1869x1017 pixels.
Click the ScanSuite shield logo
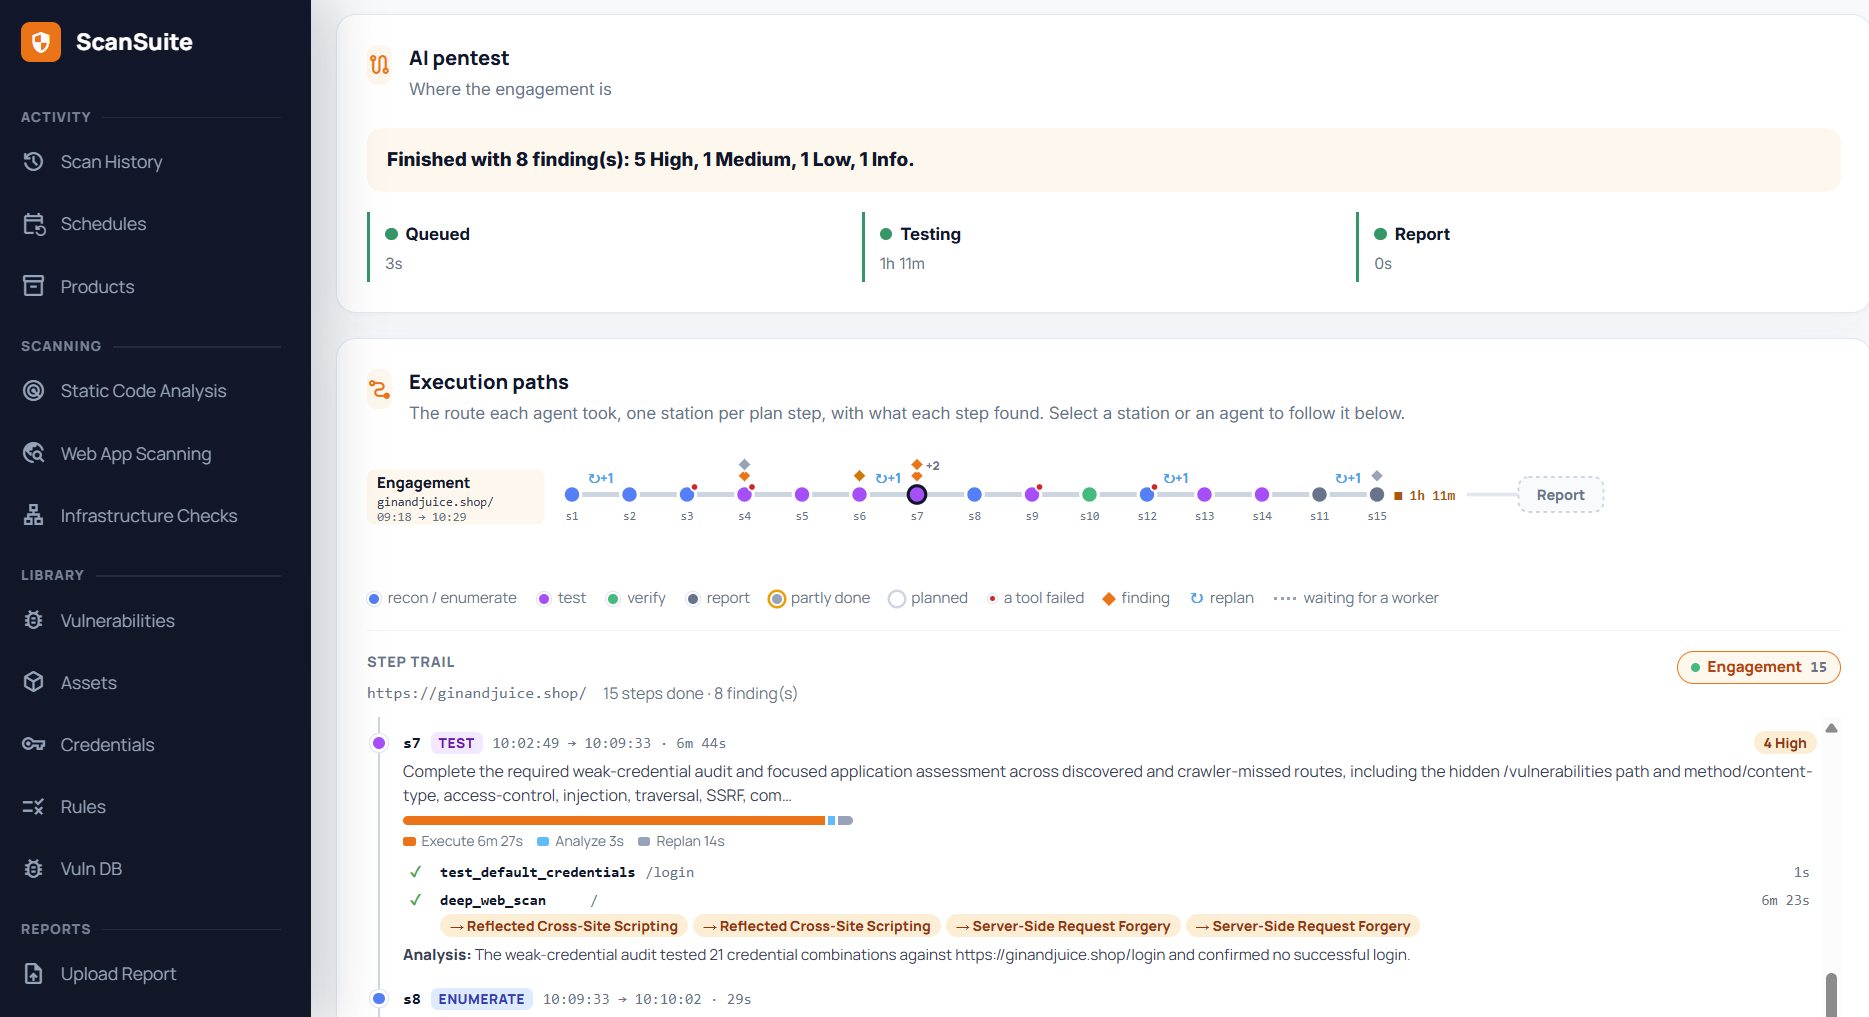point(41,42)
